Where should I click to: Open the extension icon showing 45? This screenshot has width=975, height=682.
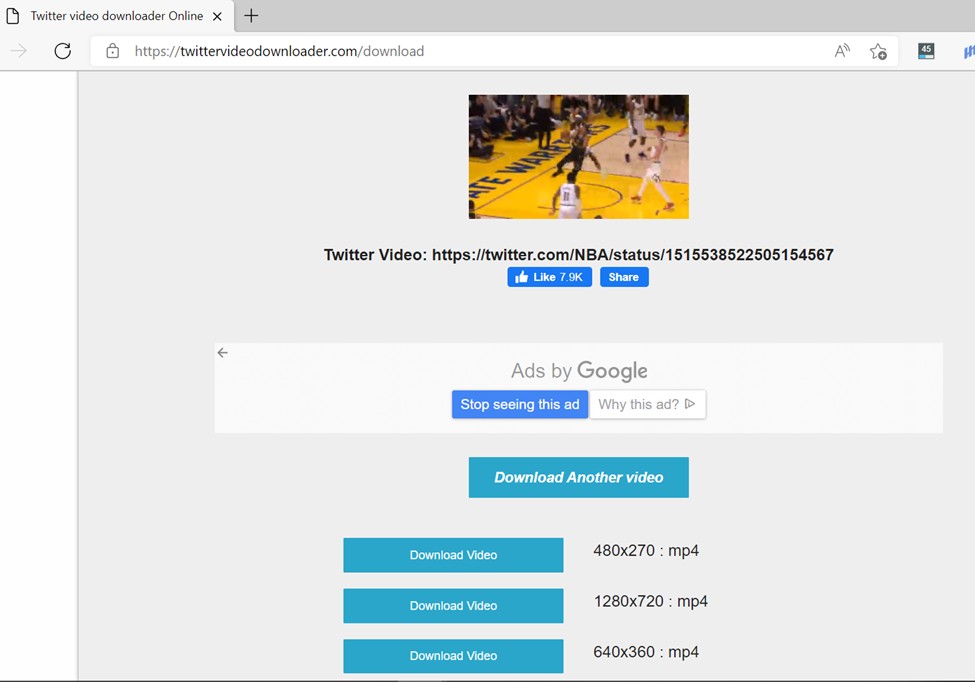pos(926,51)
